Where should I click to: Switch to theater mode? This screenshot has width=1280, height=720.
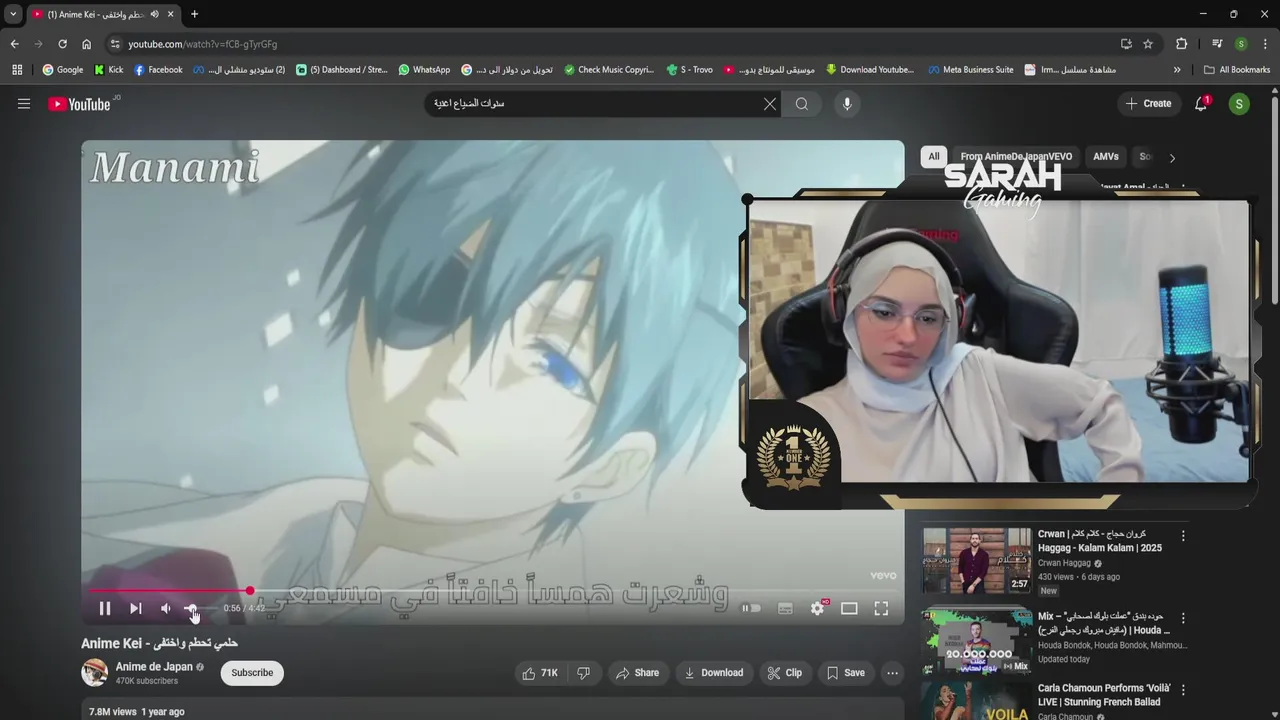coord(849,608)
